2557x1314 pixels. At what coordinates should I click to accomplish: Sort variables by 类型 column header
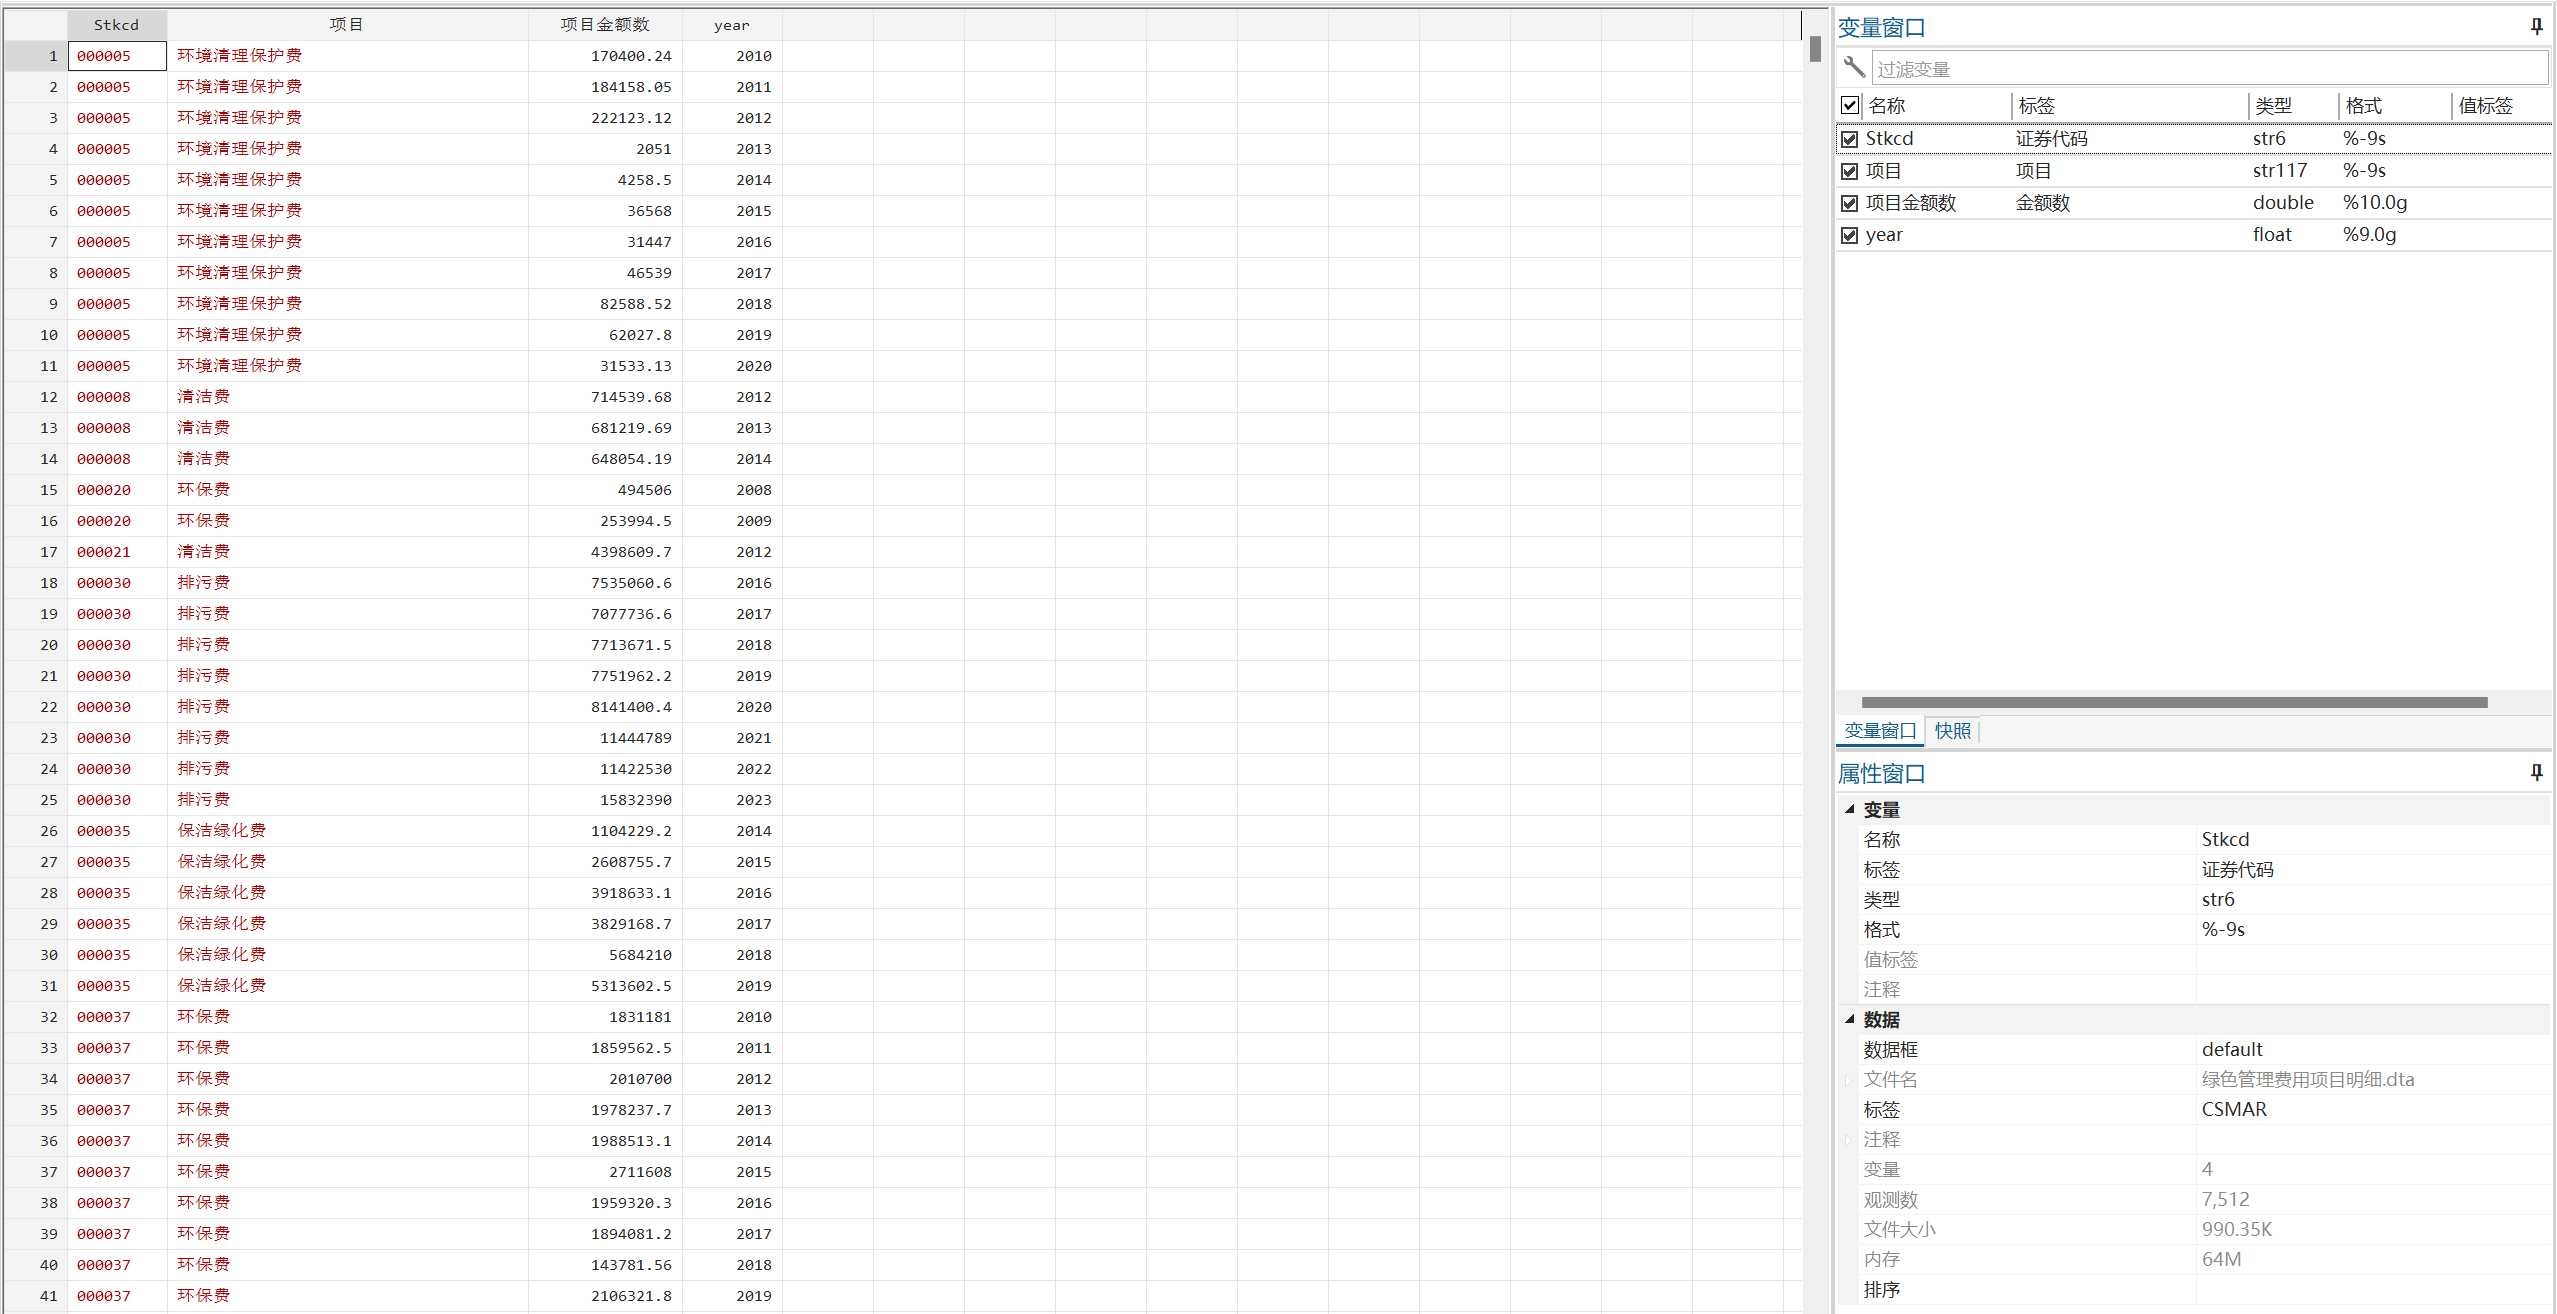point(2273,105)
